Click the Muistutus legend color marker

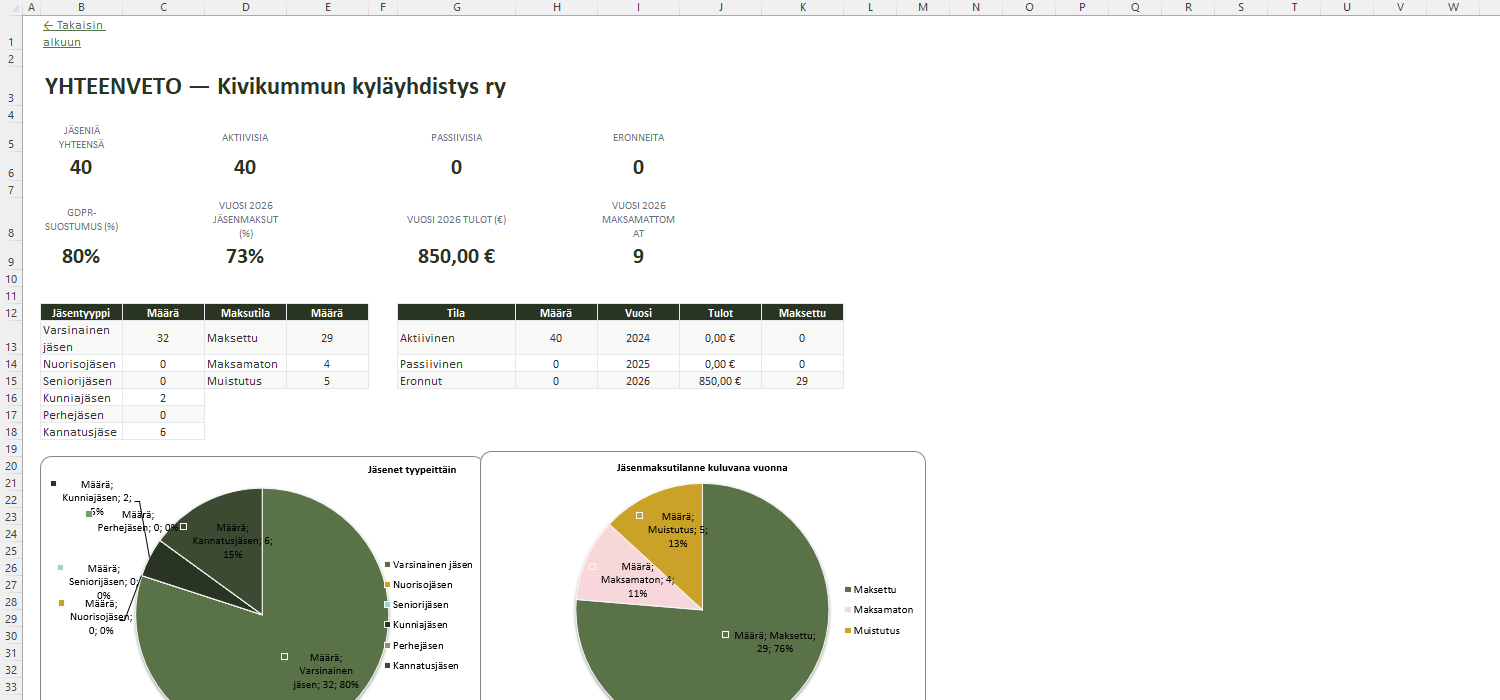pyautogui.click(x=848, y=631)
